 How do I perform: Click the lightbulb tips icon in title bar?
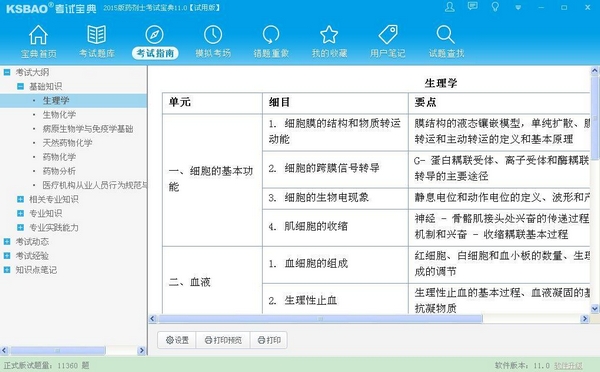[495, 7]
